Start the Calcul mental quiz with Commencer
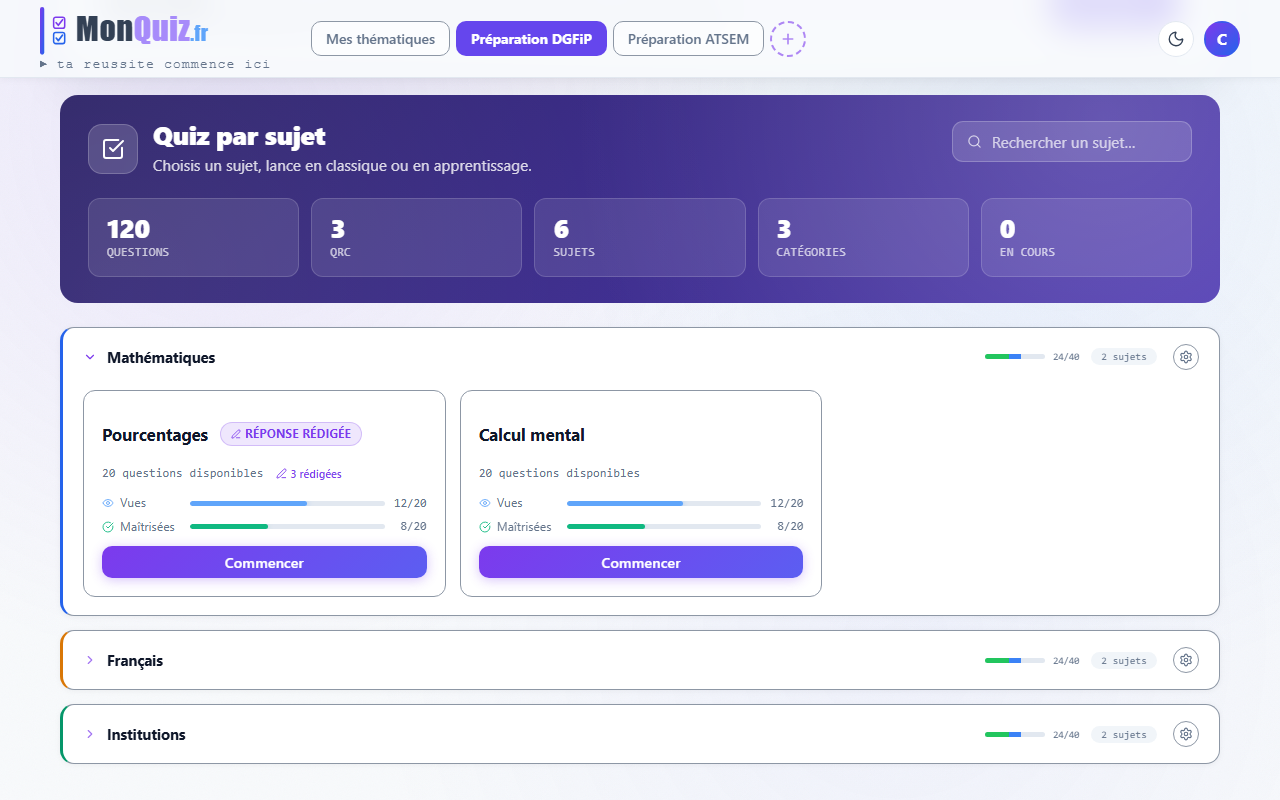 click(x=641, y=562)
